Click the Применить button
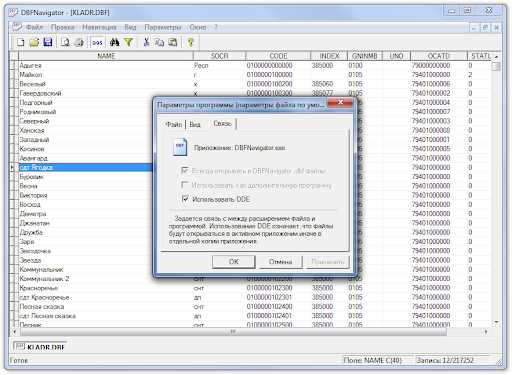Image resolution: width=512 pixels, height=375 pixels. pyautogui.click(x=327, y=262)
